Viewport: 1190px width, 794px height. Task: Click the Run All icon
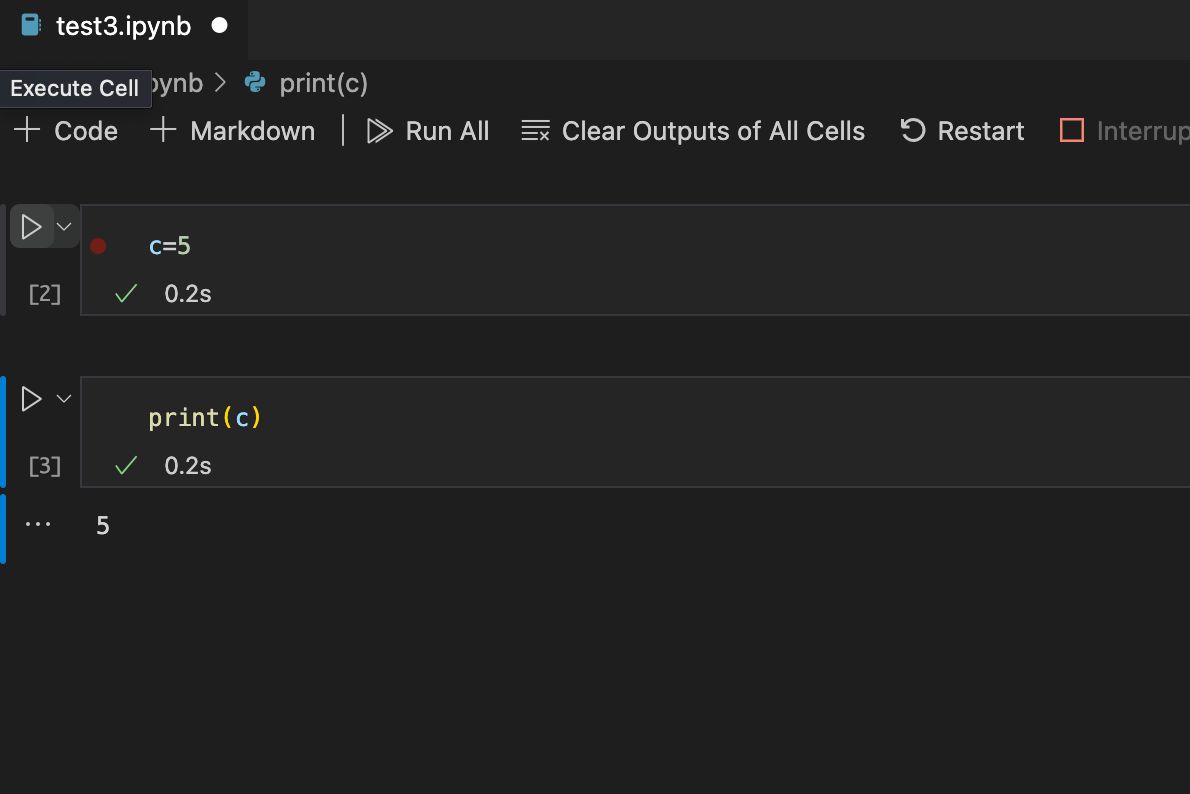[378, 130]
